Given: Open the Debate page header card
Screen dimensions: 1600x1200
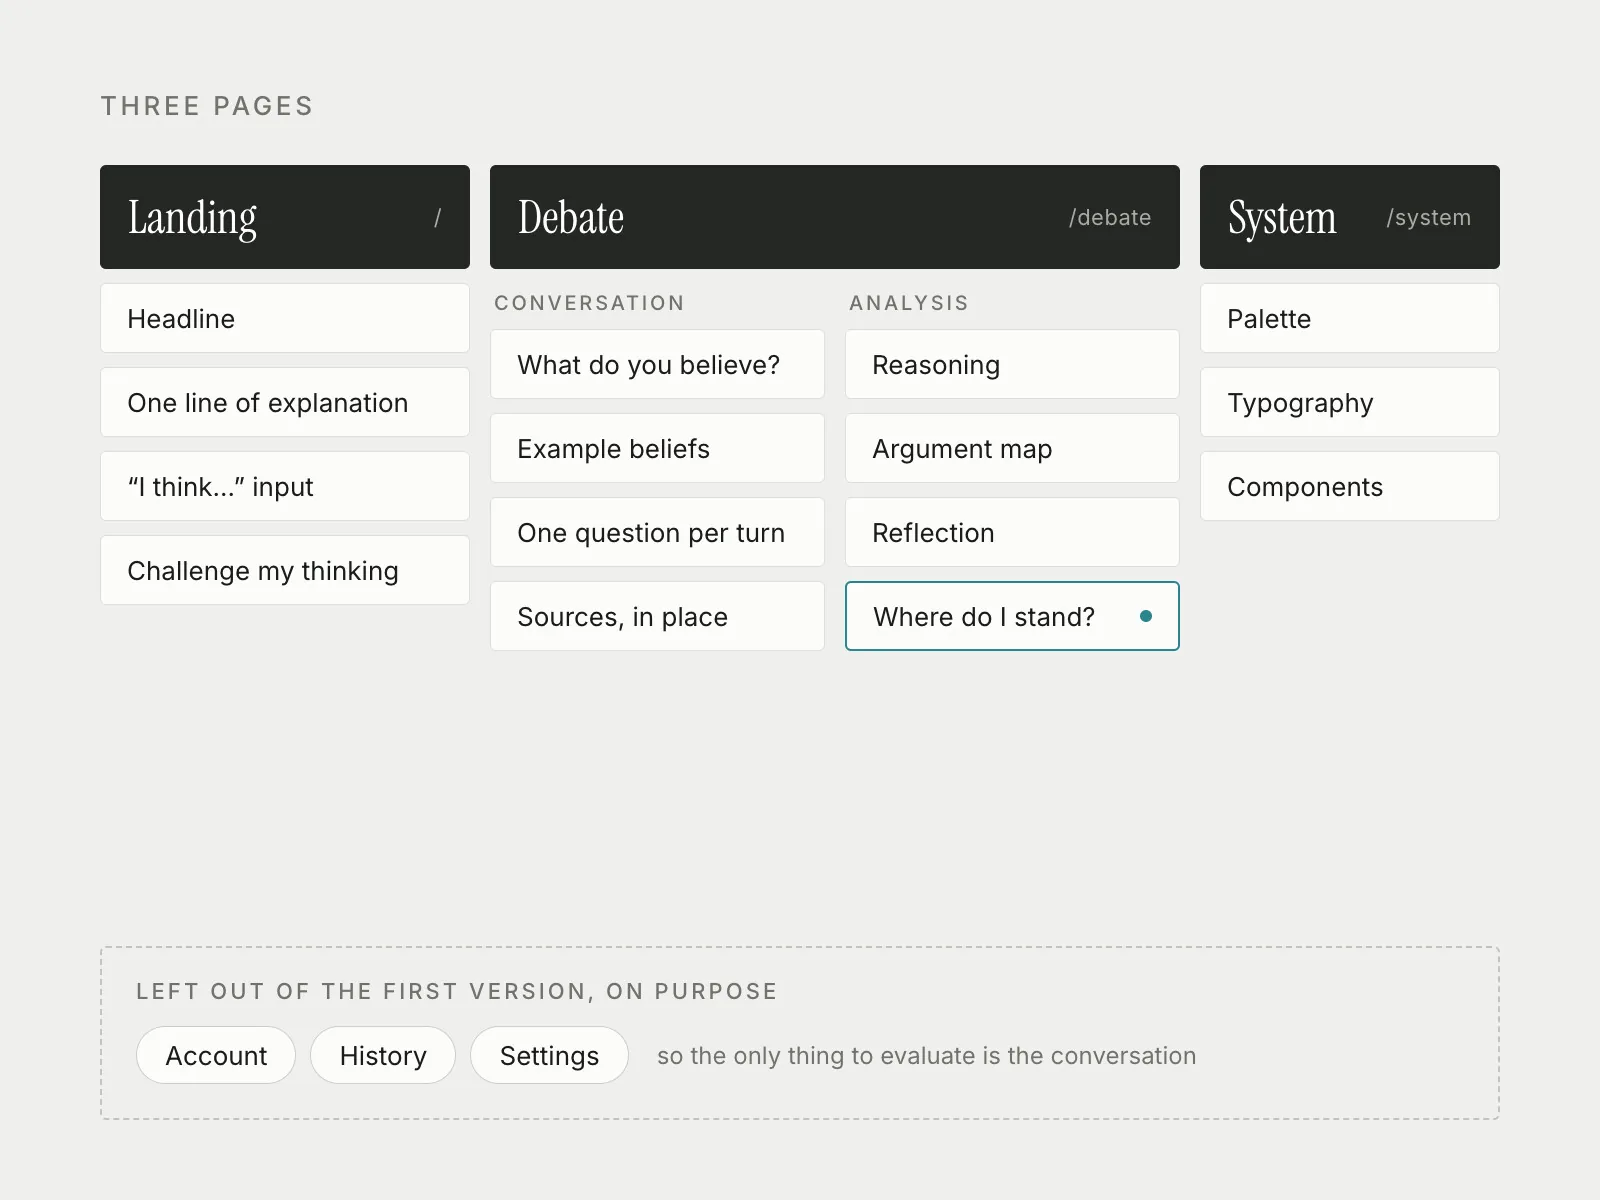Looking at the screenshot, I should point(835,217).
